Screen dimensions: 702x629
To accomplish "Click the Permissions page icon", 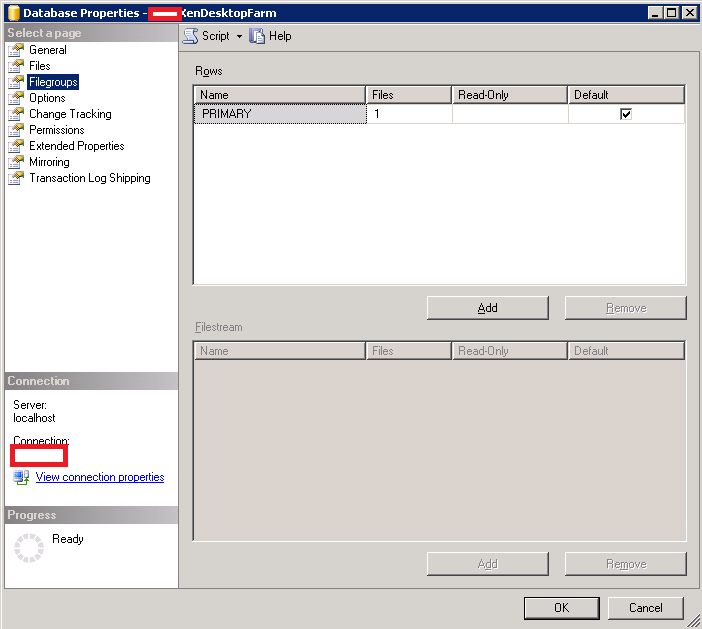I will click(x=16, y=130).
